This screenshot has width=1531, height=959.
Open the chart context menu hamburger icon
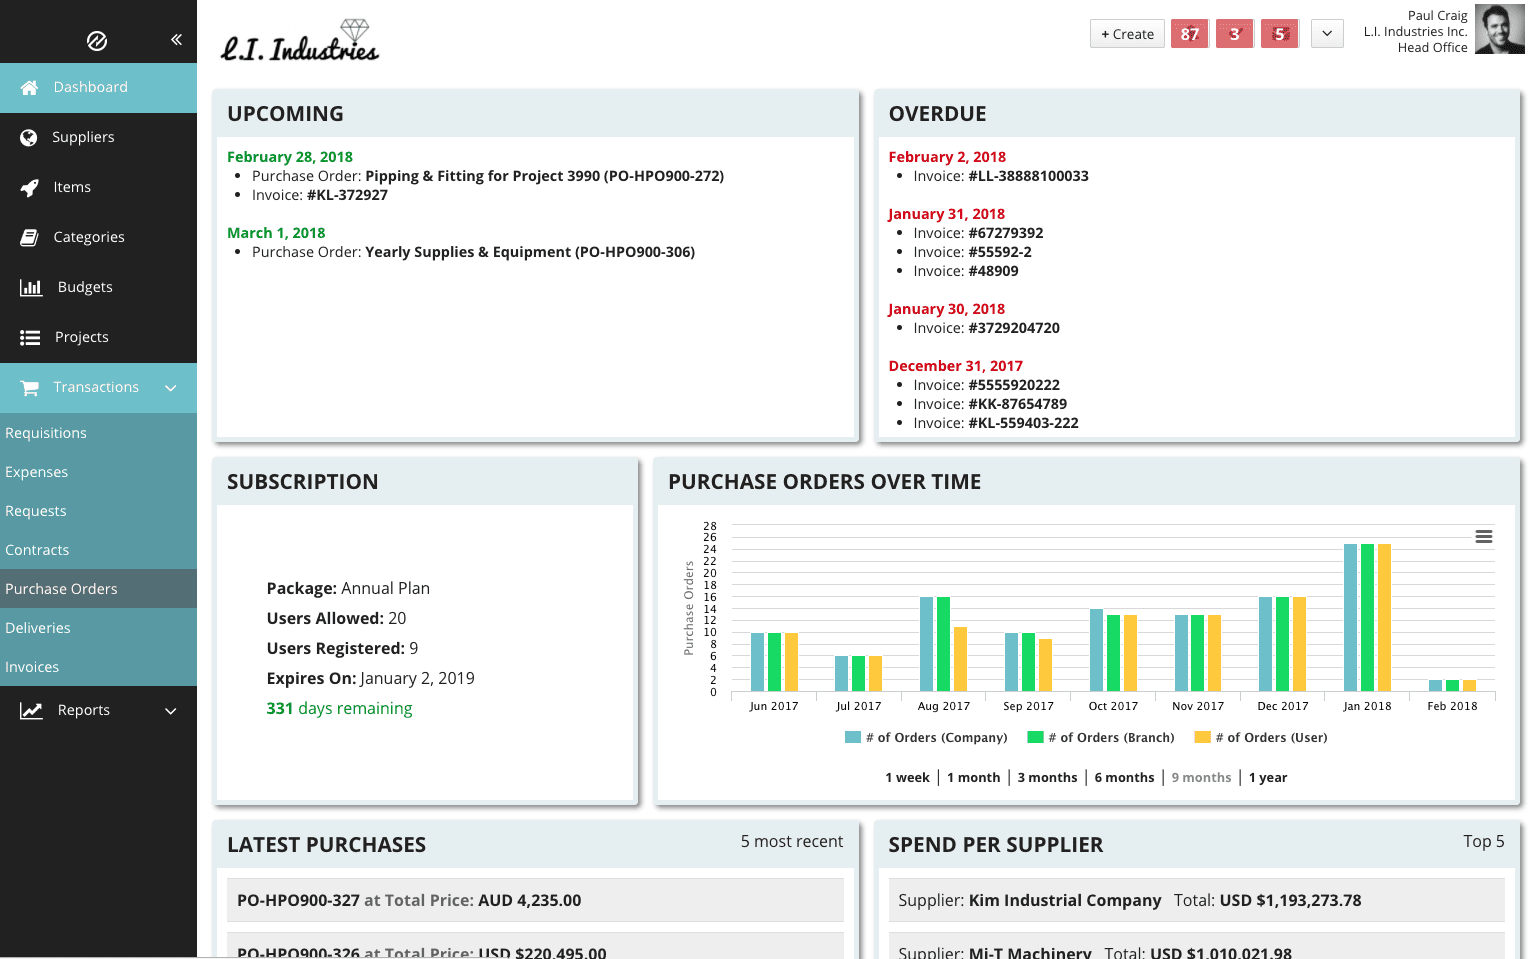pyautogui.click(x=1482, y=537)
